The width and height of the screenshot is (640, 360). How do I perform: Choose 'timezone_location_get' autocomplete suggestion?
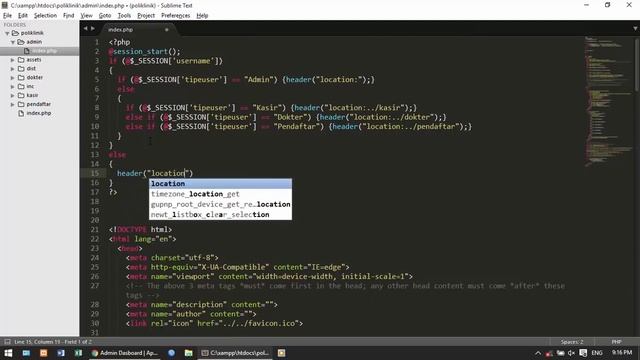pyautogui.click(x=220, y=194)
